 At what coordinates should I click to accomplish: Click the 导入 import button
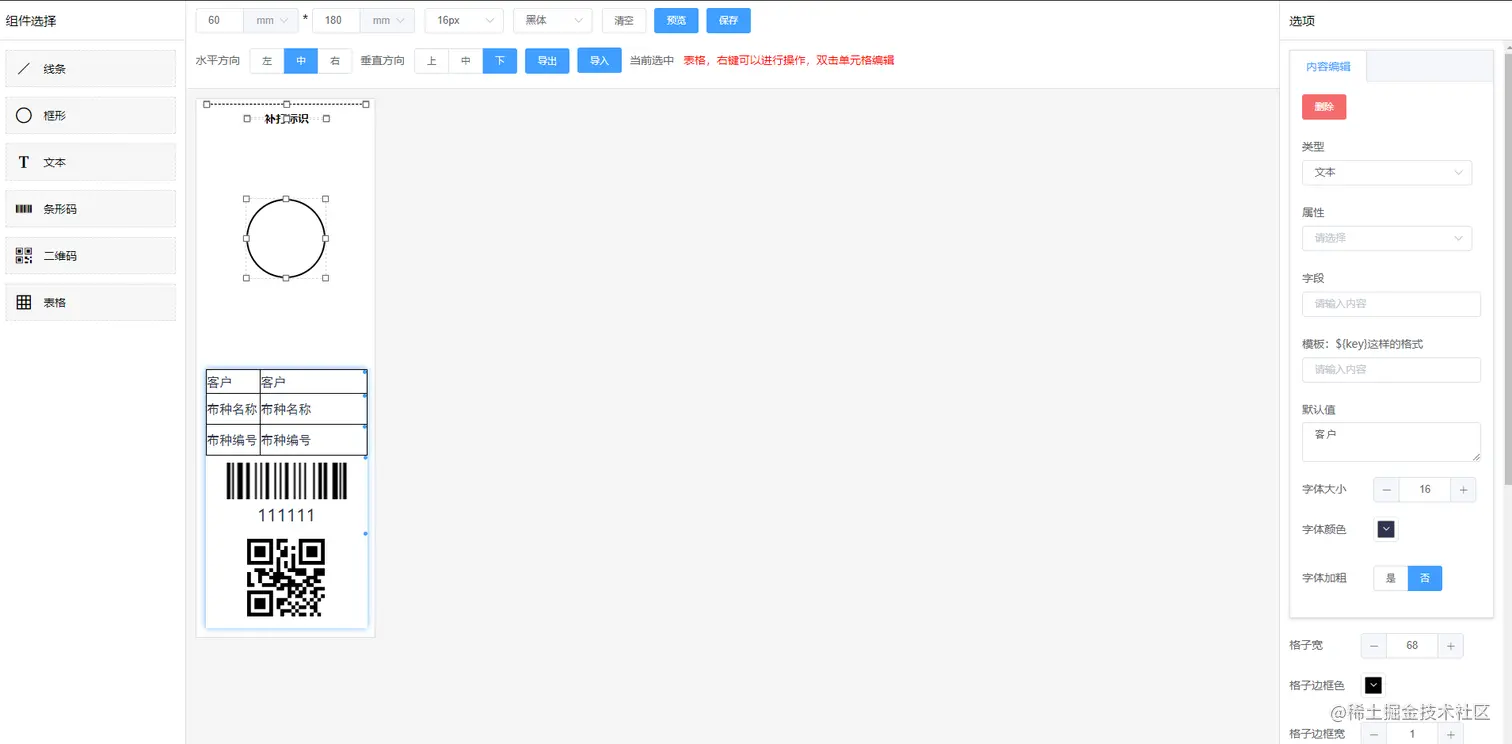(x=599, y=60)
